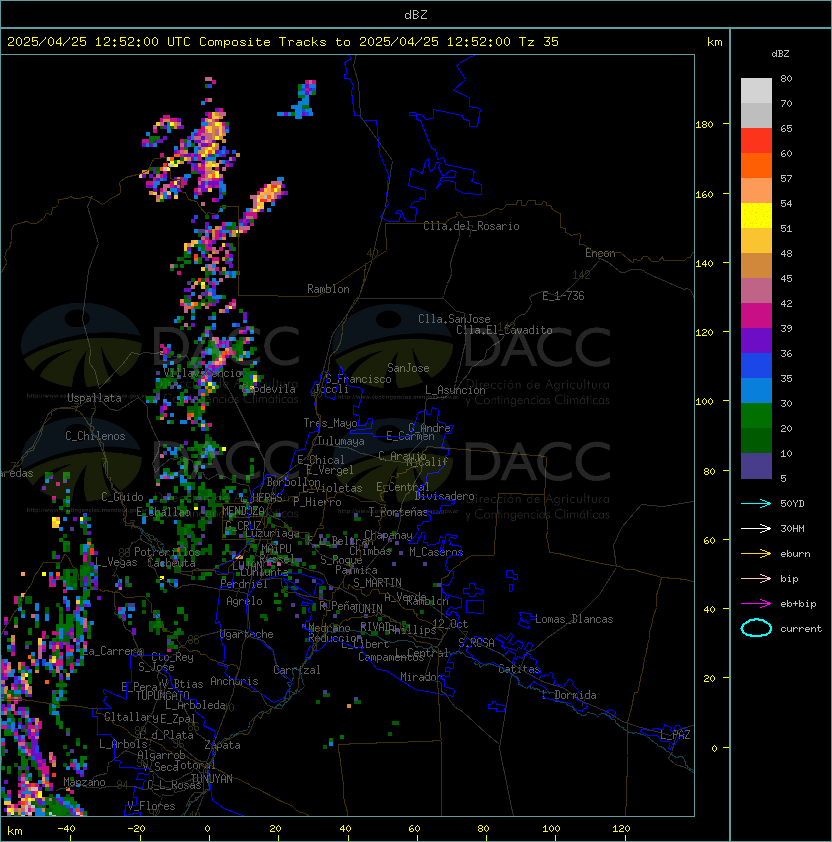
Task: Click the L_Dormida place label
Action: [x=570, y=695]
